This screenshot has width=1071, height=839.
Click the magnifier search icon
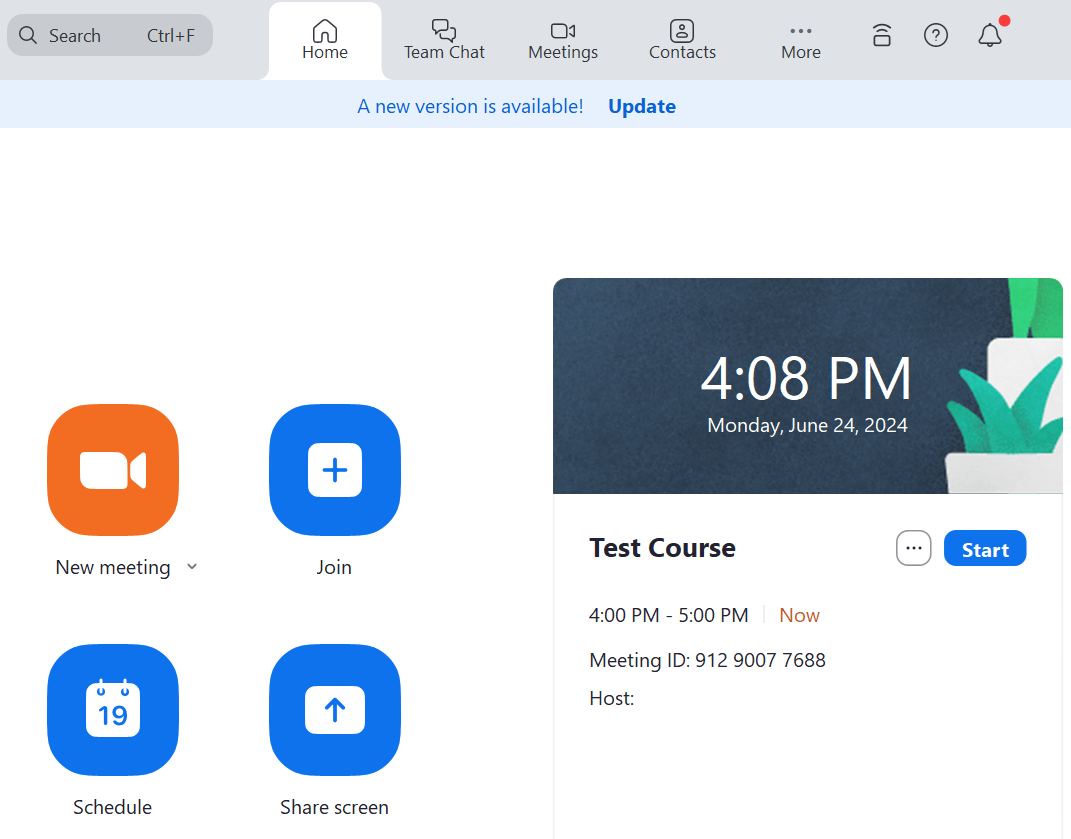28,35
